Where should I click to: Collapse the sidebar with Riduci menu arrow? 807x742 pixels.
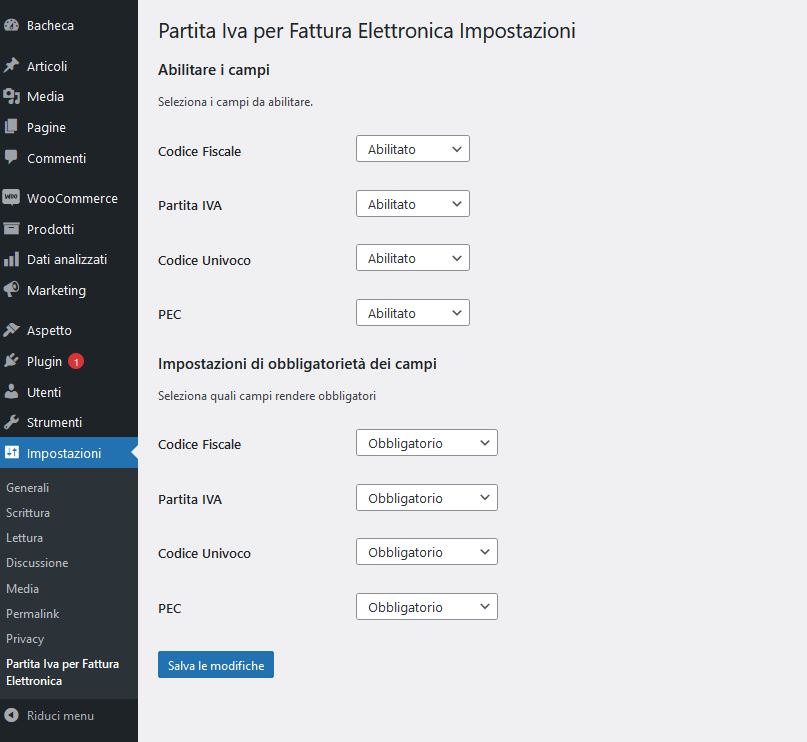[x=12, y=715]
